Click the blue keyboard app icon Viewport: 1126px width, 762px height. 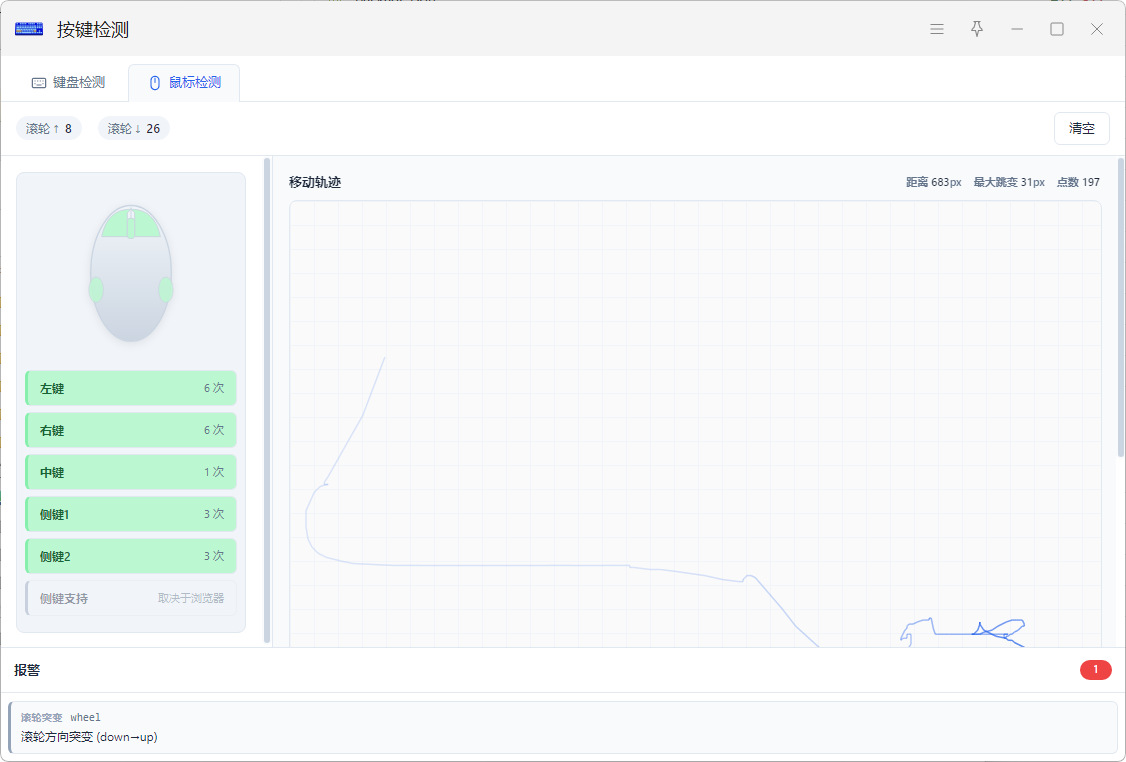(29, 29)
